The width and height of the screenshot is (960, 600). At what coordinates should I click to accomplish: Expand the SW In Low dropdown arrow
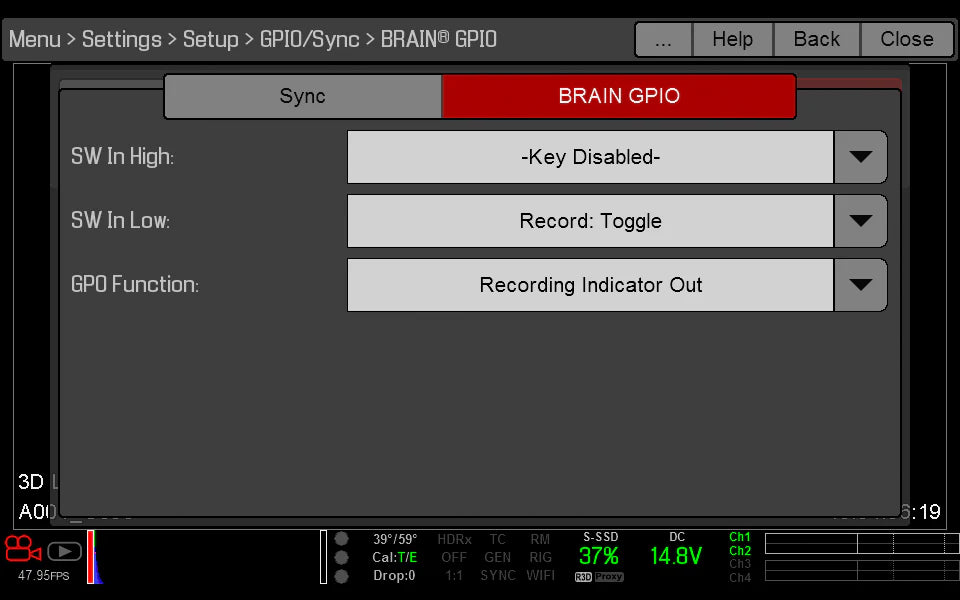point(860,221)
